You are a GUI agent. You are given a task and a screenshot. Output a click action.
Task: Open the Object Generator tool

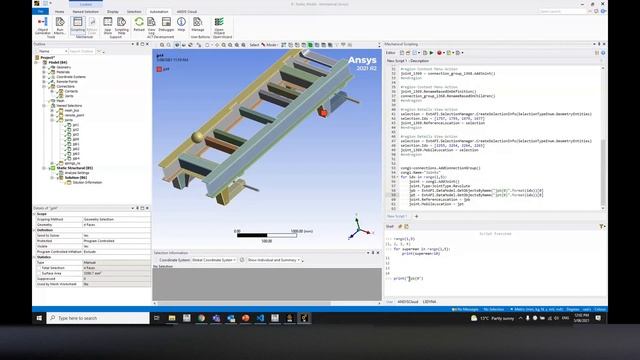[42, 25]
